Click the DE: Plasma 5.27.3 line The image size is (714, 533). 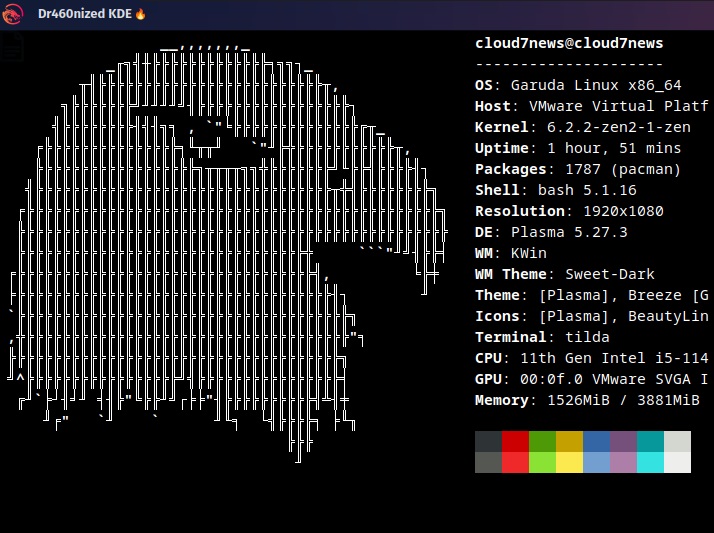[551, 232]
